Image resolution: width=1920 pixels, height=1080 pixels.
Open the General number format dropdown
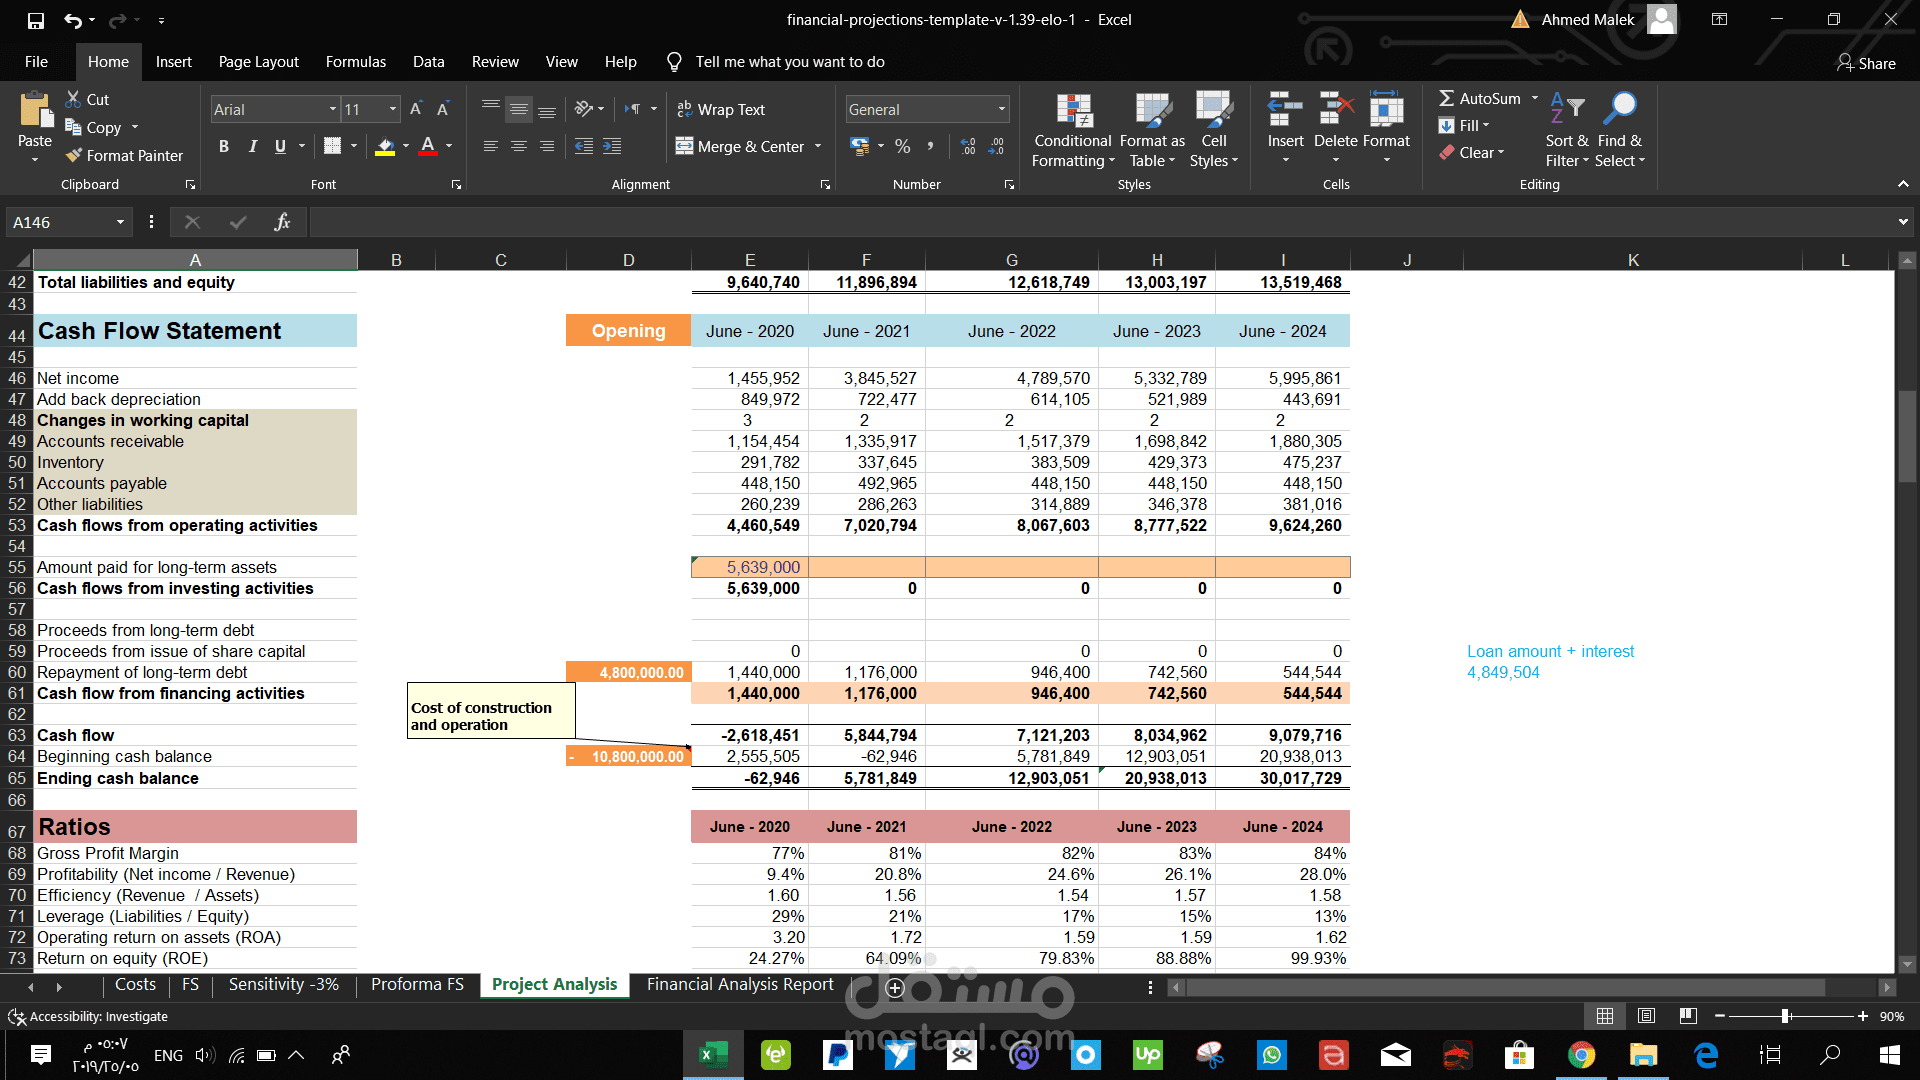coord(1001,109)
